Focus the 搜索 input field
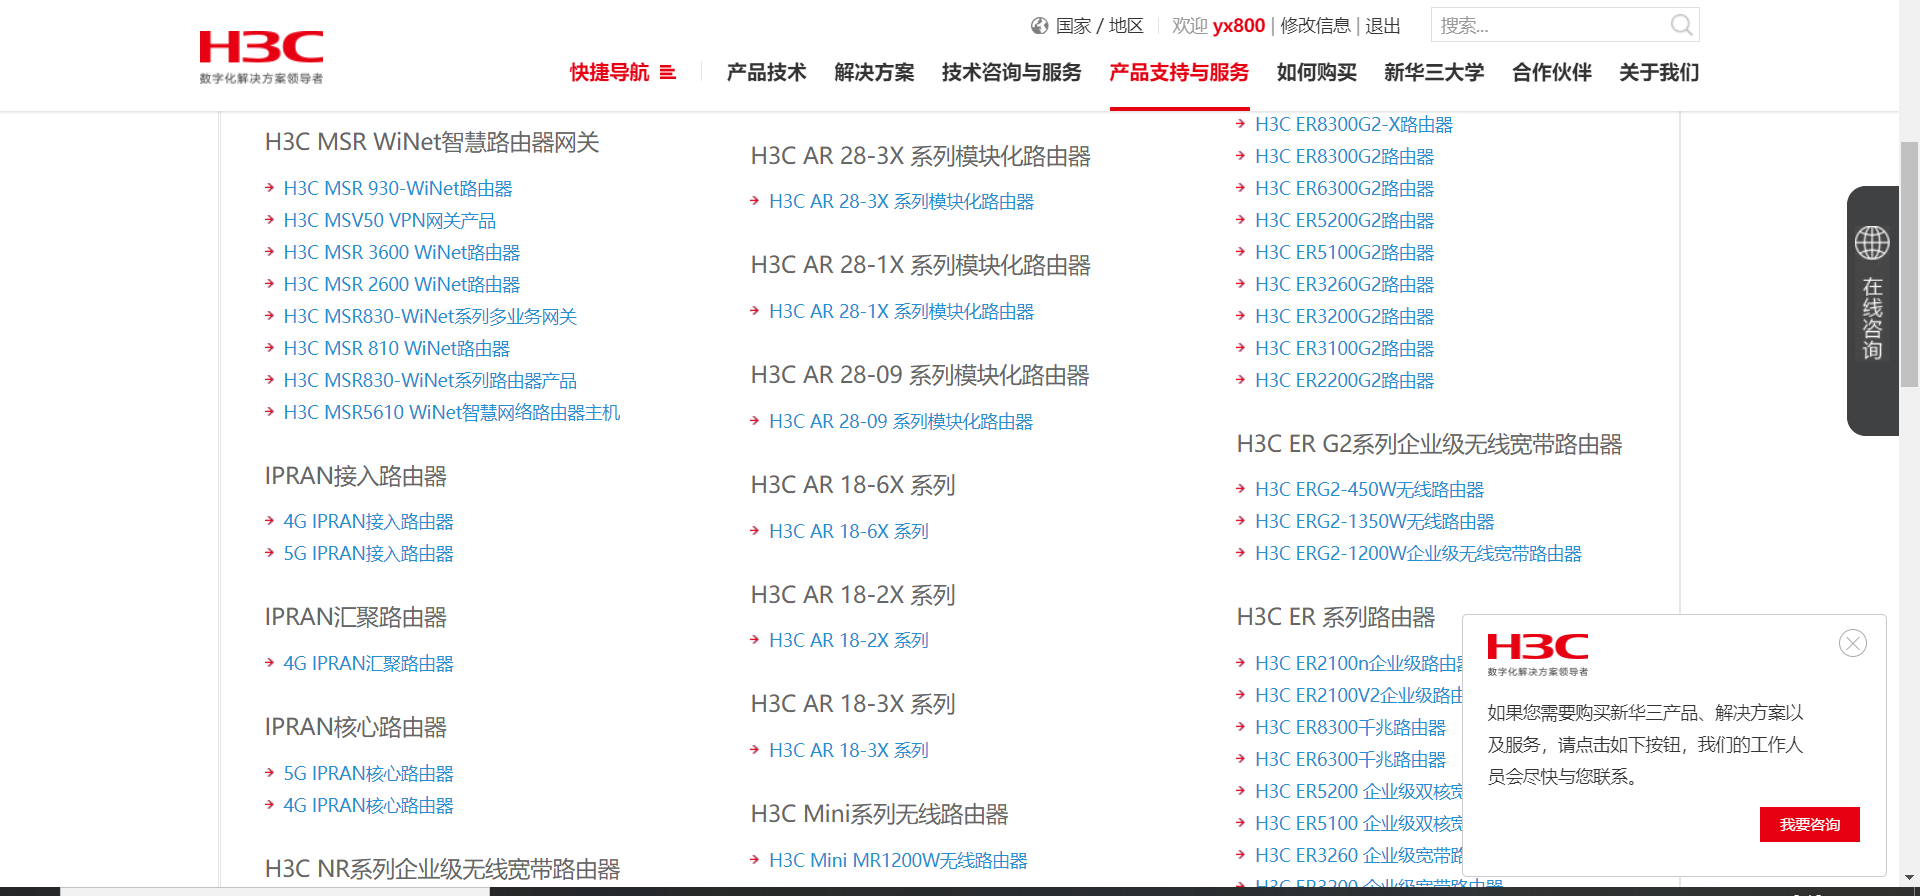Screen dimensions: 1920x896 1550,25
